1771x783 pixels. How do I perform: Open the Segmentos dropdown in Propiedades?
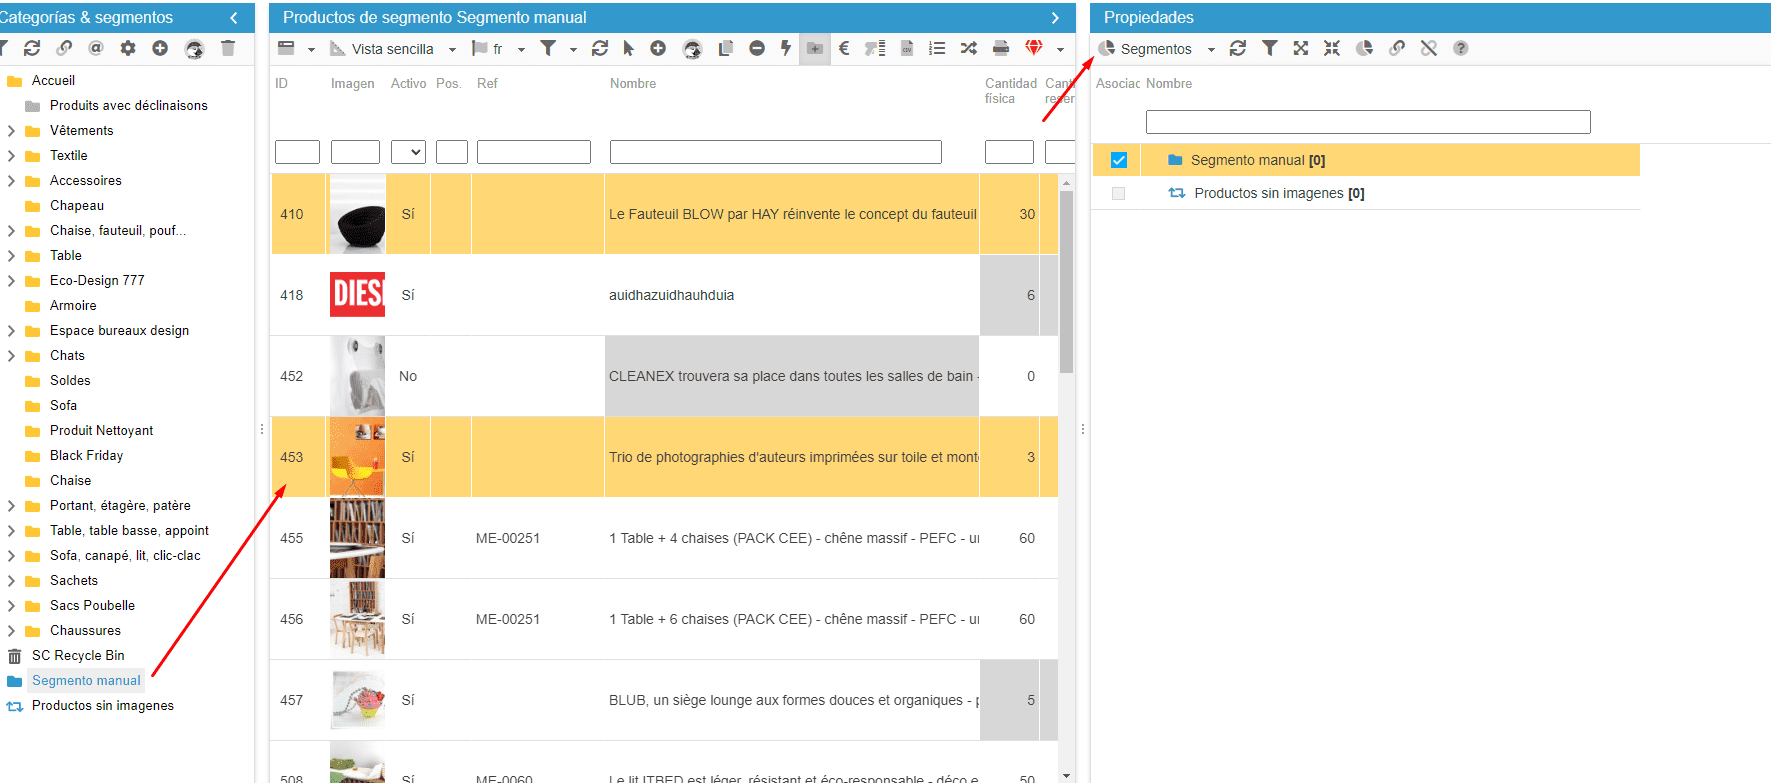click(1210, 49)
